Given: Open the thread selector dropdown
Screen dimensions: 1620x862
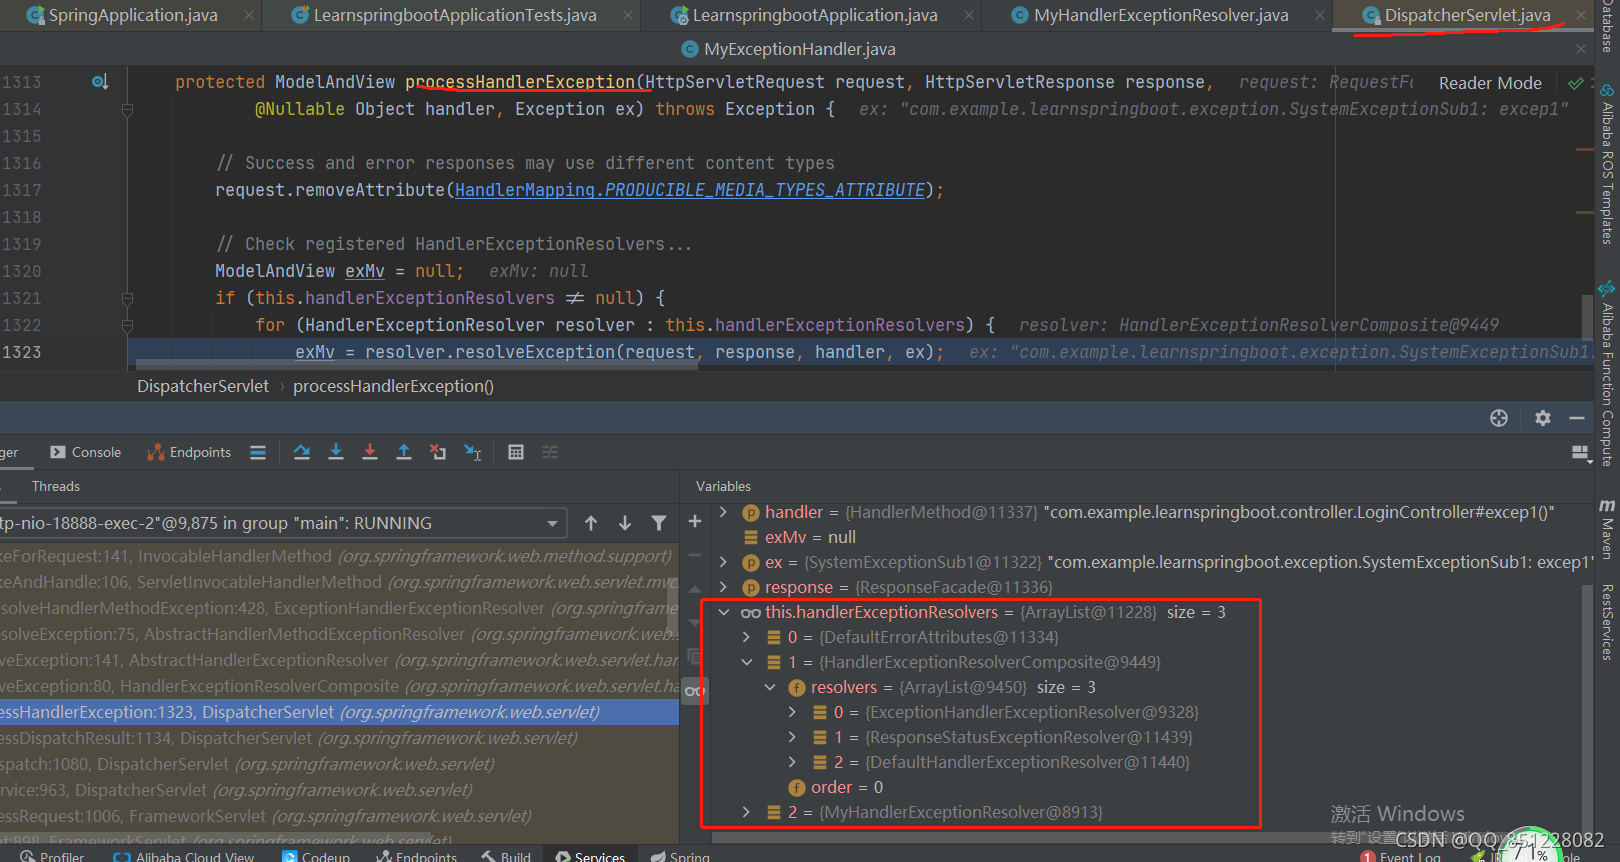Looking at the screenshot, I should click(552, 523).
